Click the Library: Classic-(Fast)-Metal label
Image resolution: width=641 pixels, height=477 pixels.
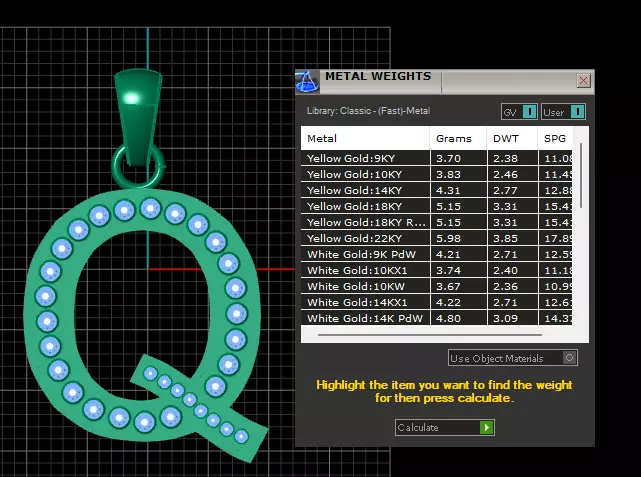(368, 111)
